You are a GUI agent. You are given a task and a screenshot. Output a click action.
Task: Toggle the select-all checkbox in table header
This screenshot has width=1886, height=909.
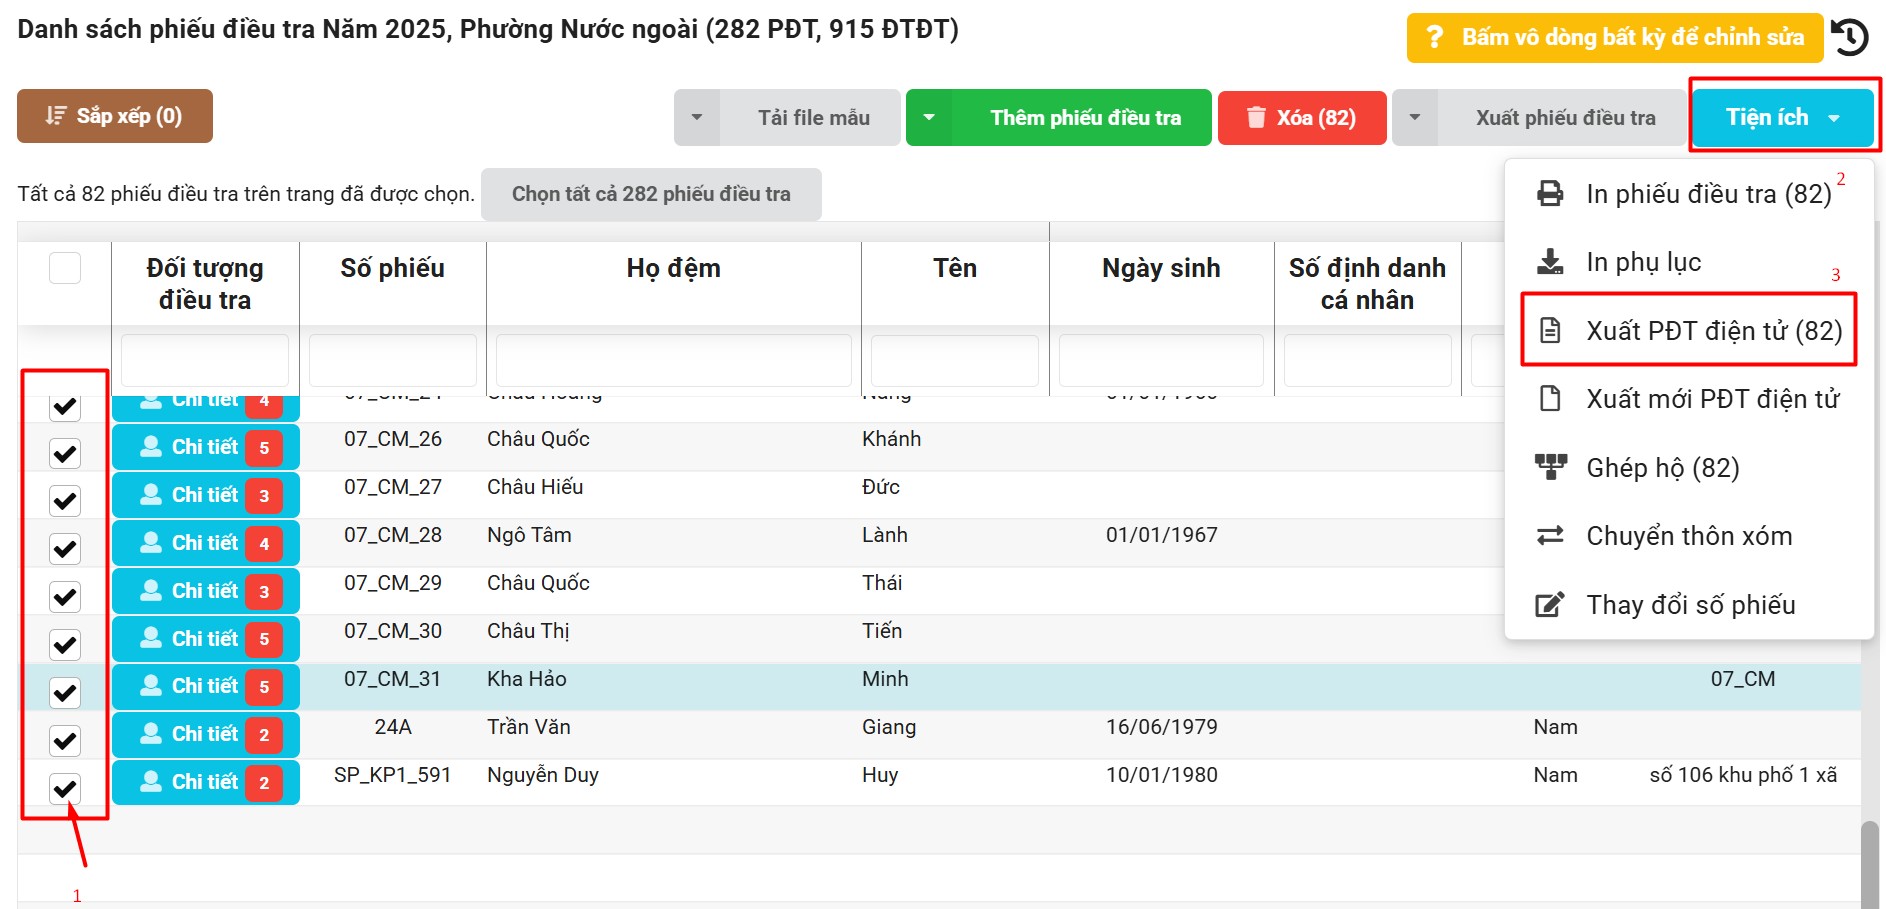[x=65, y=268]
